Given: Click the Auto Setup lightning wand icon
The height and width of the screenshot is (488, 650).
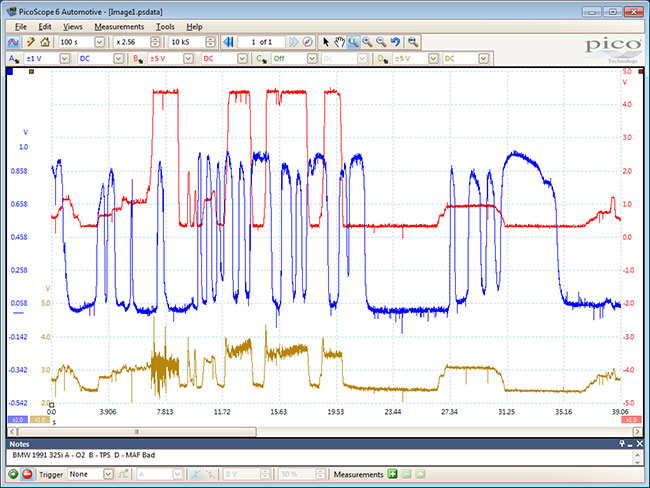Looking at the screenshot, I should point(31,42).
